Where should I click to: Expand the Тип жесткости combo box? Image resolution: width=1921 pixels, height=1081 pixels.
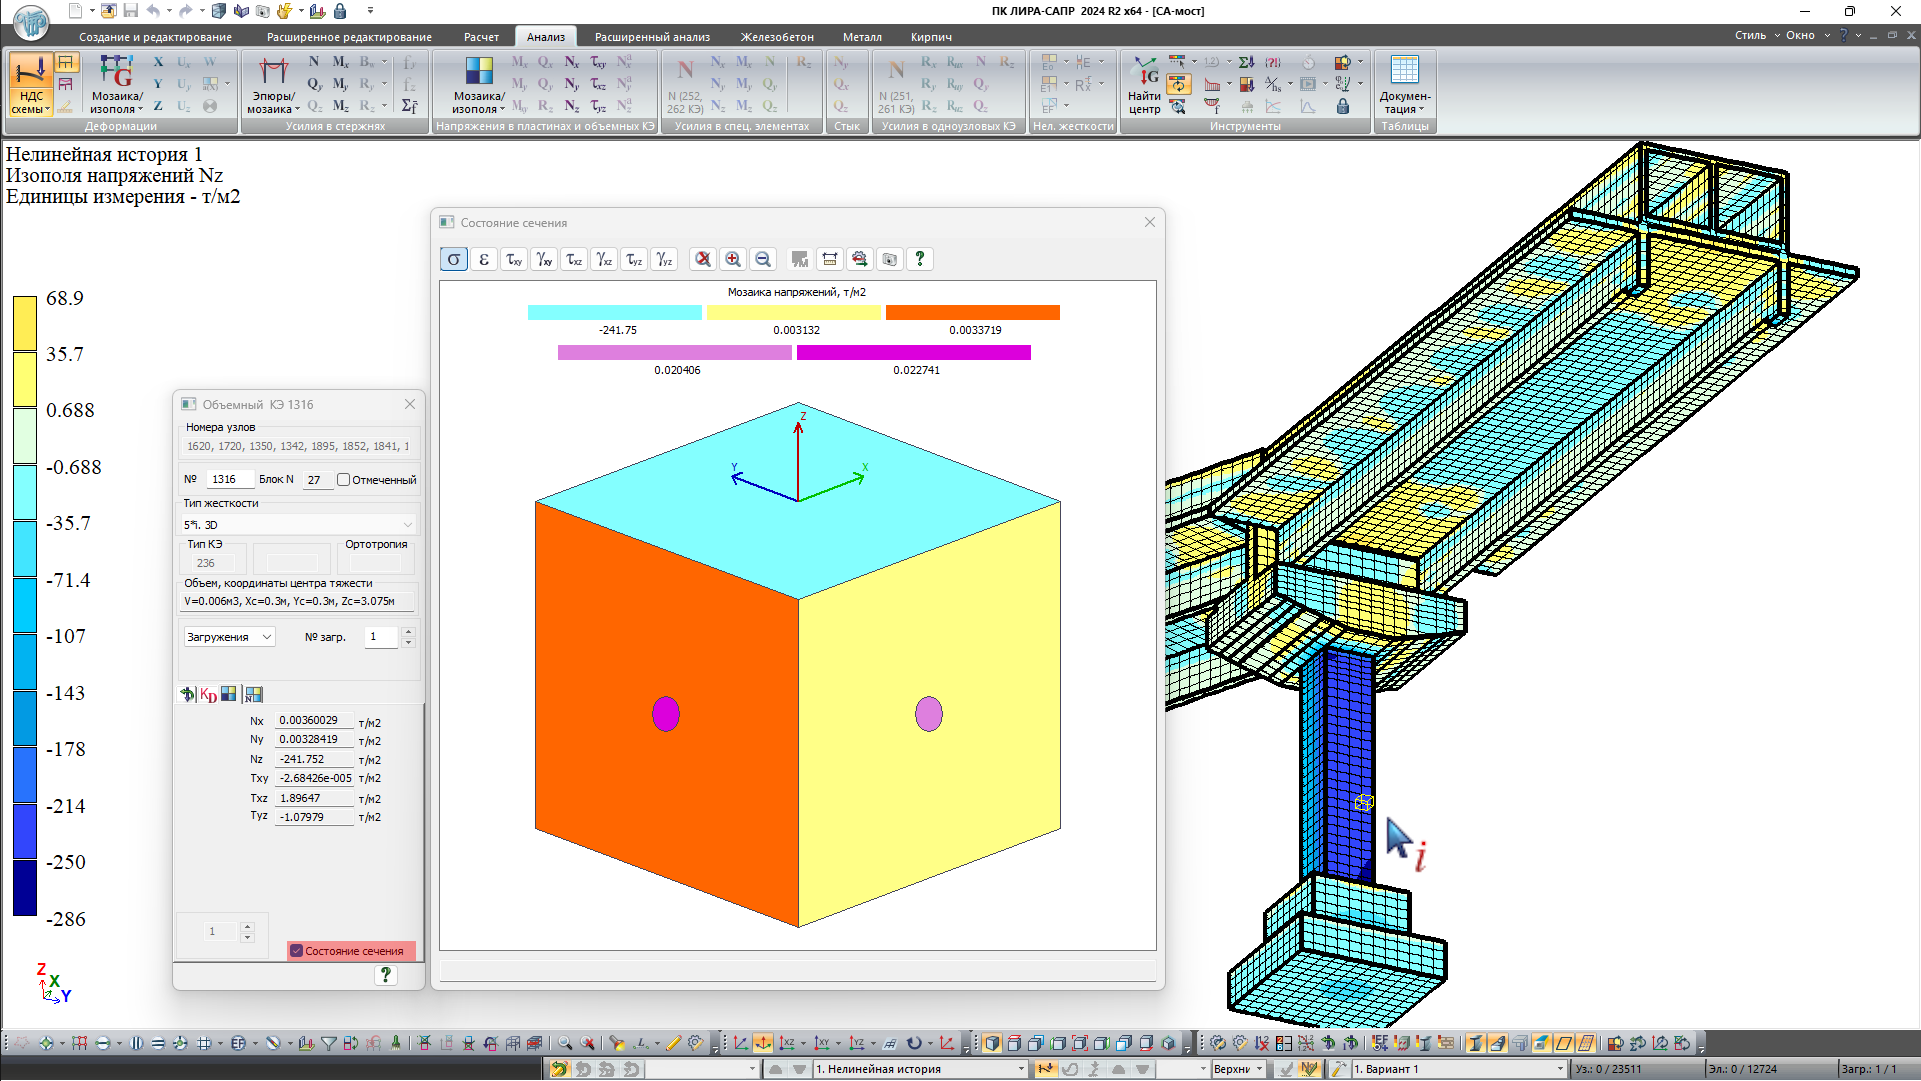coord(298,524)
